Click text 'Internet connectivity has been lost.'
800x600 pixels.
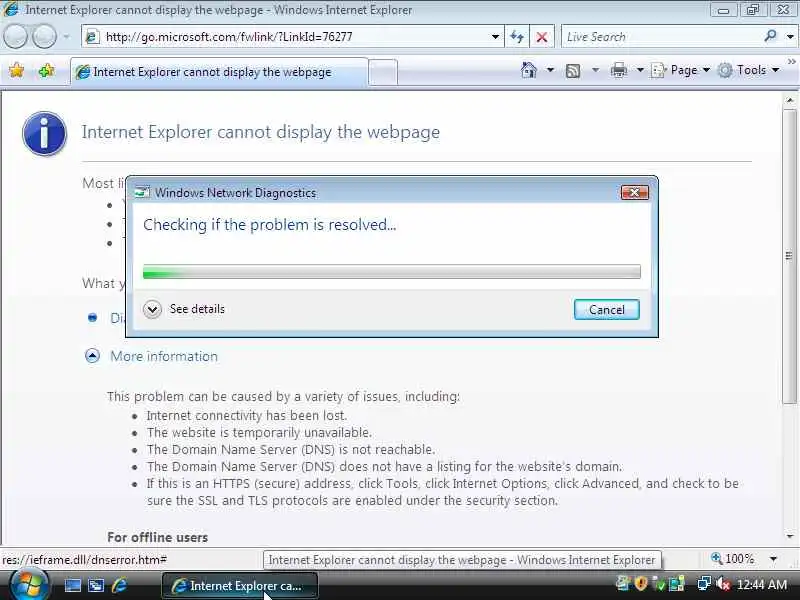246,416
